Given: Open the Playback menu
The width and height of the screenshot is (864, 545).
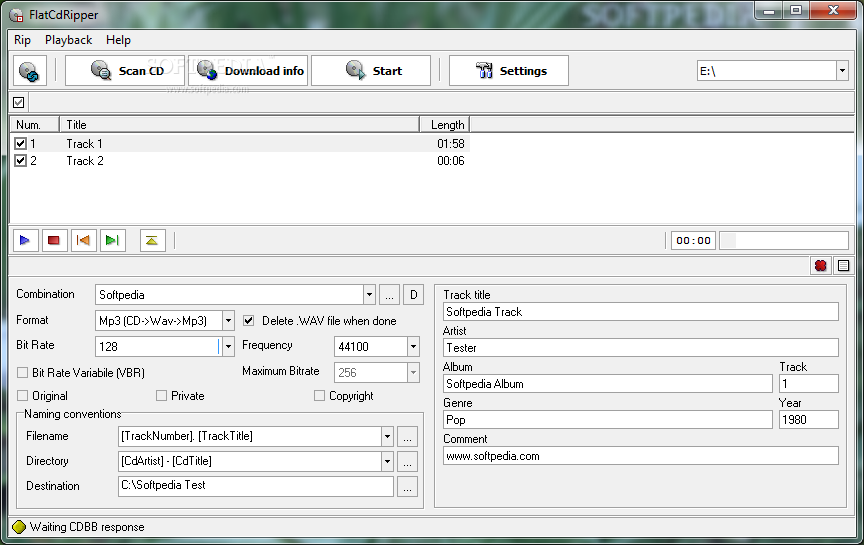Looking at the screenshot, I should 69,40.
